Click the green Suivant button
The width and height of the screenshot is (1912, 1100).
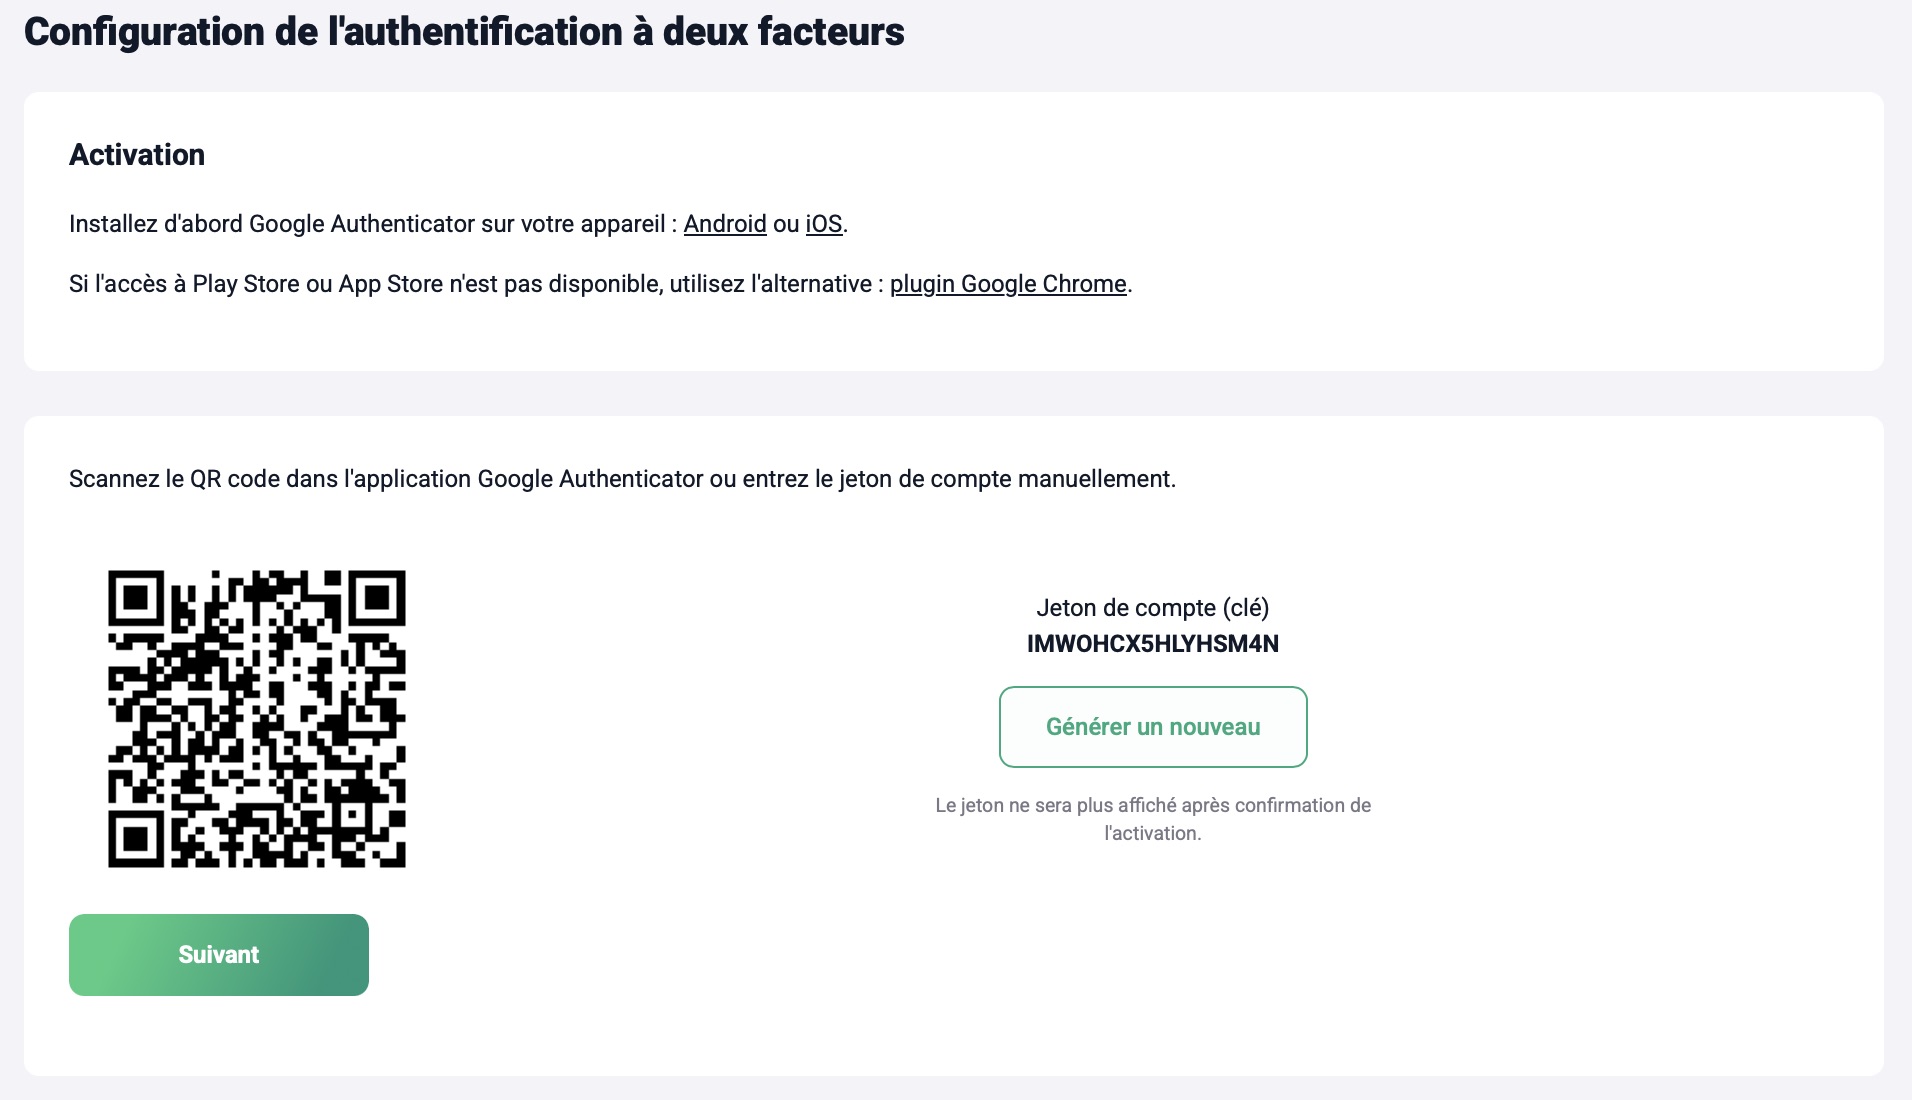click(219, 955)
